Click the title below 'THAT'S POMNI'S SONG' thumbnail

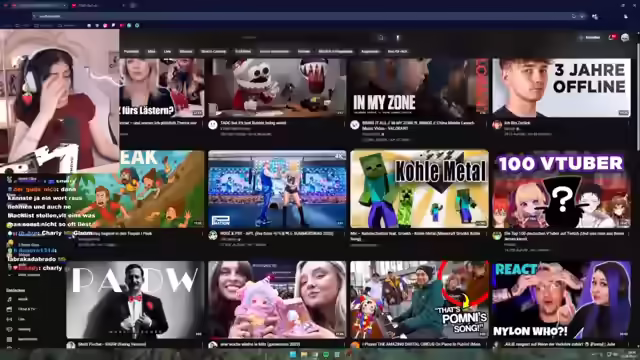click(x=421, y=344)
